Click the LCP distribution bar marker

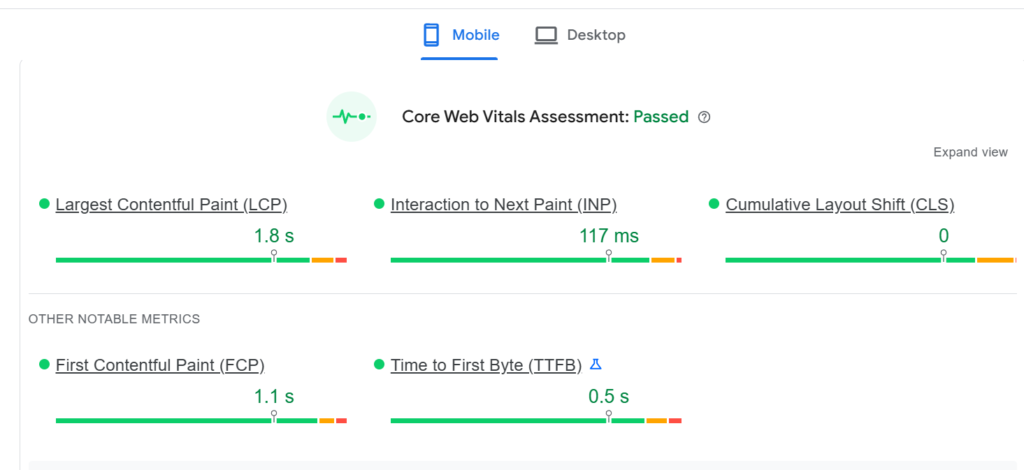coord(274,256)
